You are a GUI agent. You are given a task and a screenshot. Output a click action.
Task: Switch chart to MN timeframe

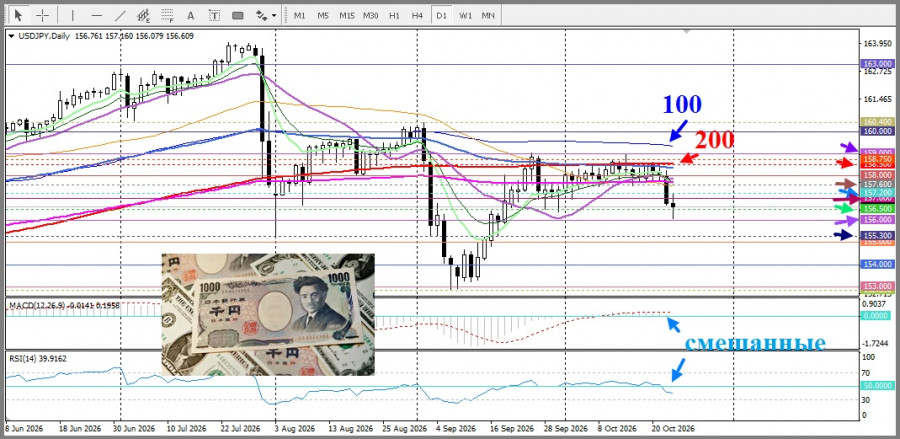pyautogui.click(x=488, y=15)
